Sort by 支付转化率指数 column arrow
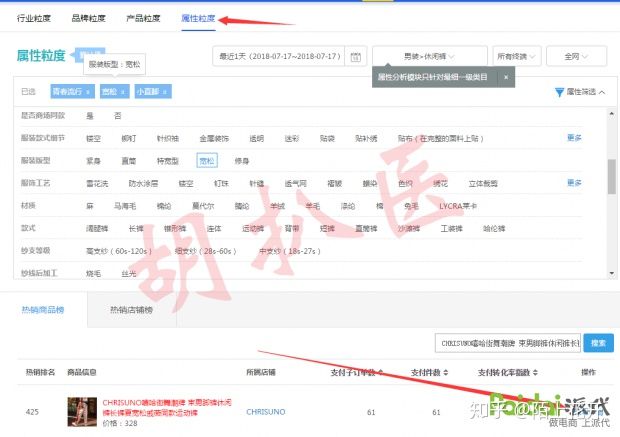This screenshot has height=437, width=620. pyautogui.click(x=533, y=373)
